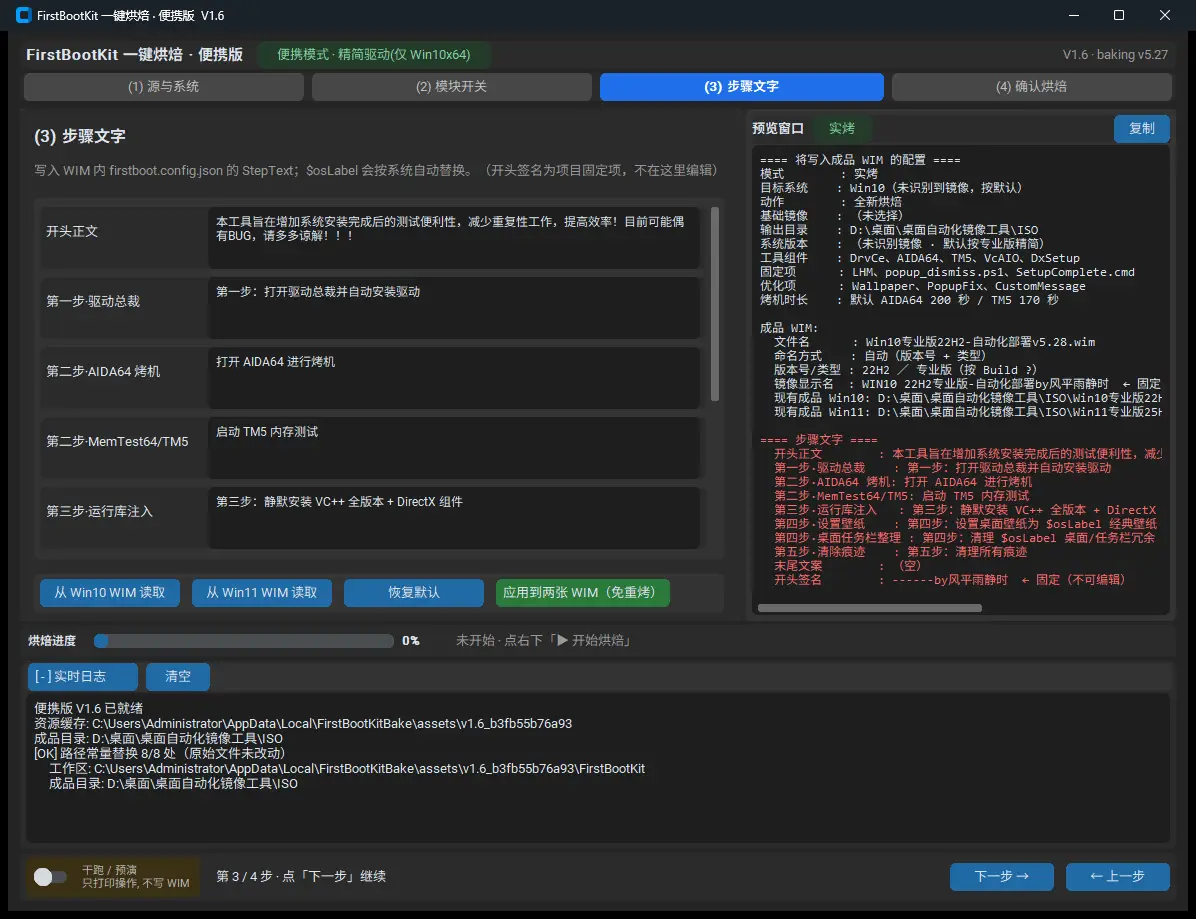
Task: Click the log line 便携版 V1.6 已就绪
Action: tap(88, 709)
